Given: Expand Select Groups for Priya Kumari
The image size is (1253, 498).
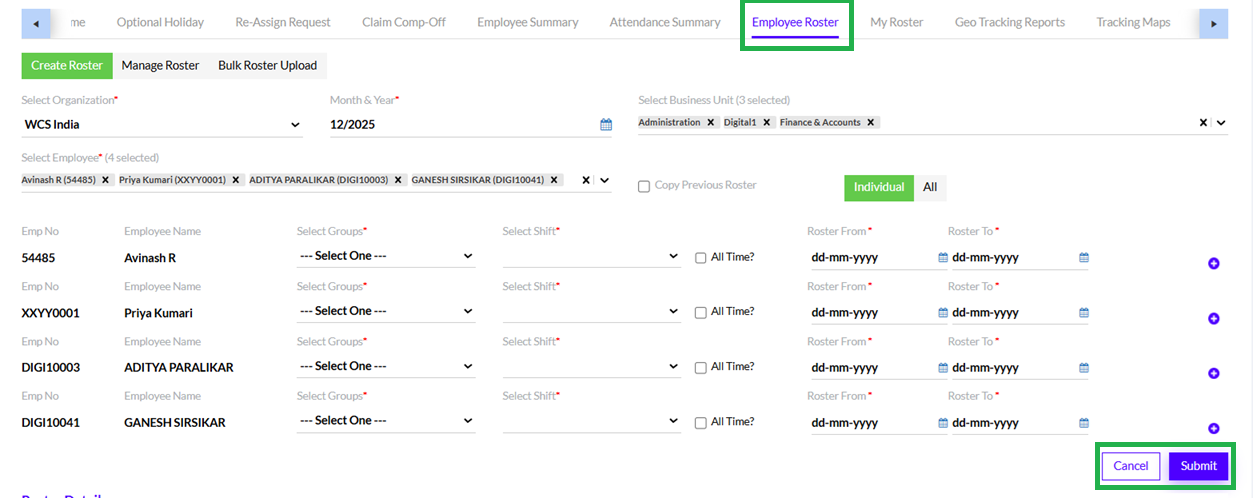Looking at the screenshot, I should coord(385,311).
